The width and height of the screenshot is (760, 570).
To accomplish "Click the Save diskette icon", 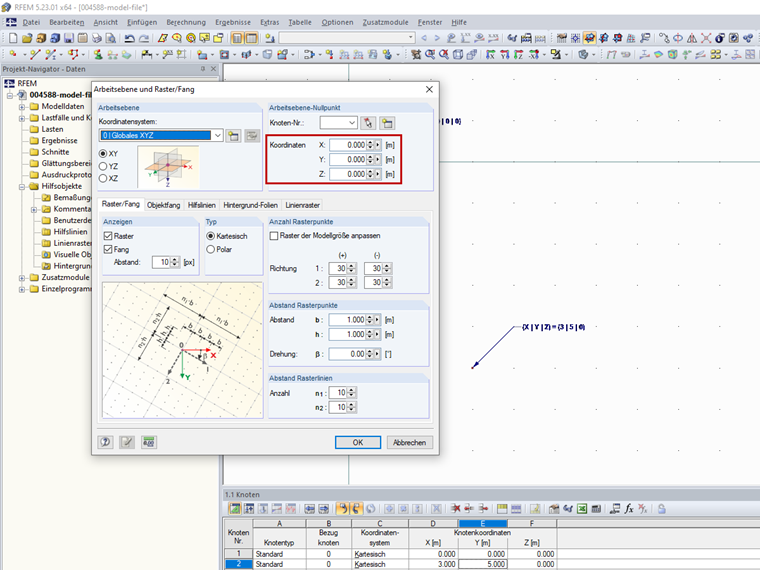I will click(69, 38).
